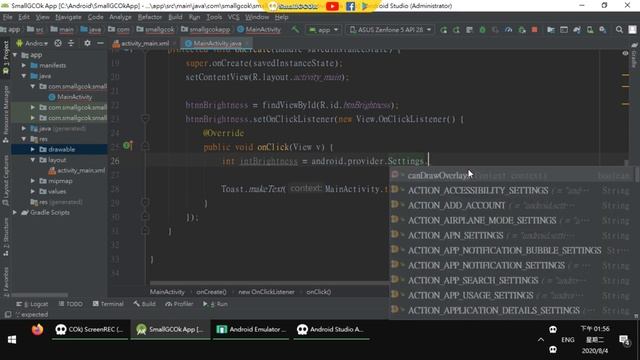Open the notification center icon

click(x=624, y=340)
